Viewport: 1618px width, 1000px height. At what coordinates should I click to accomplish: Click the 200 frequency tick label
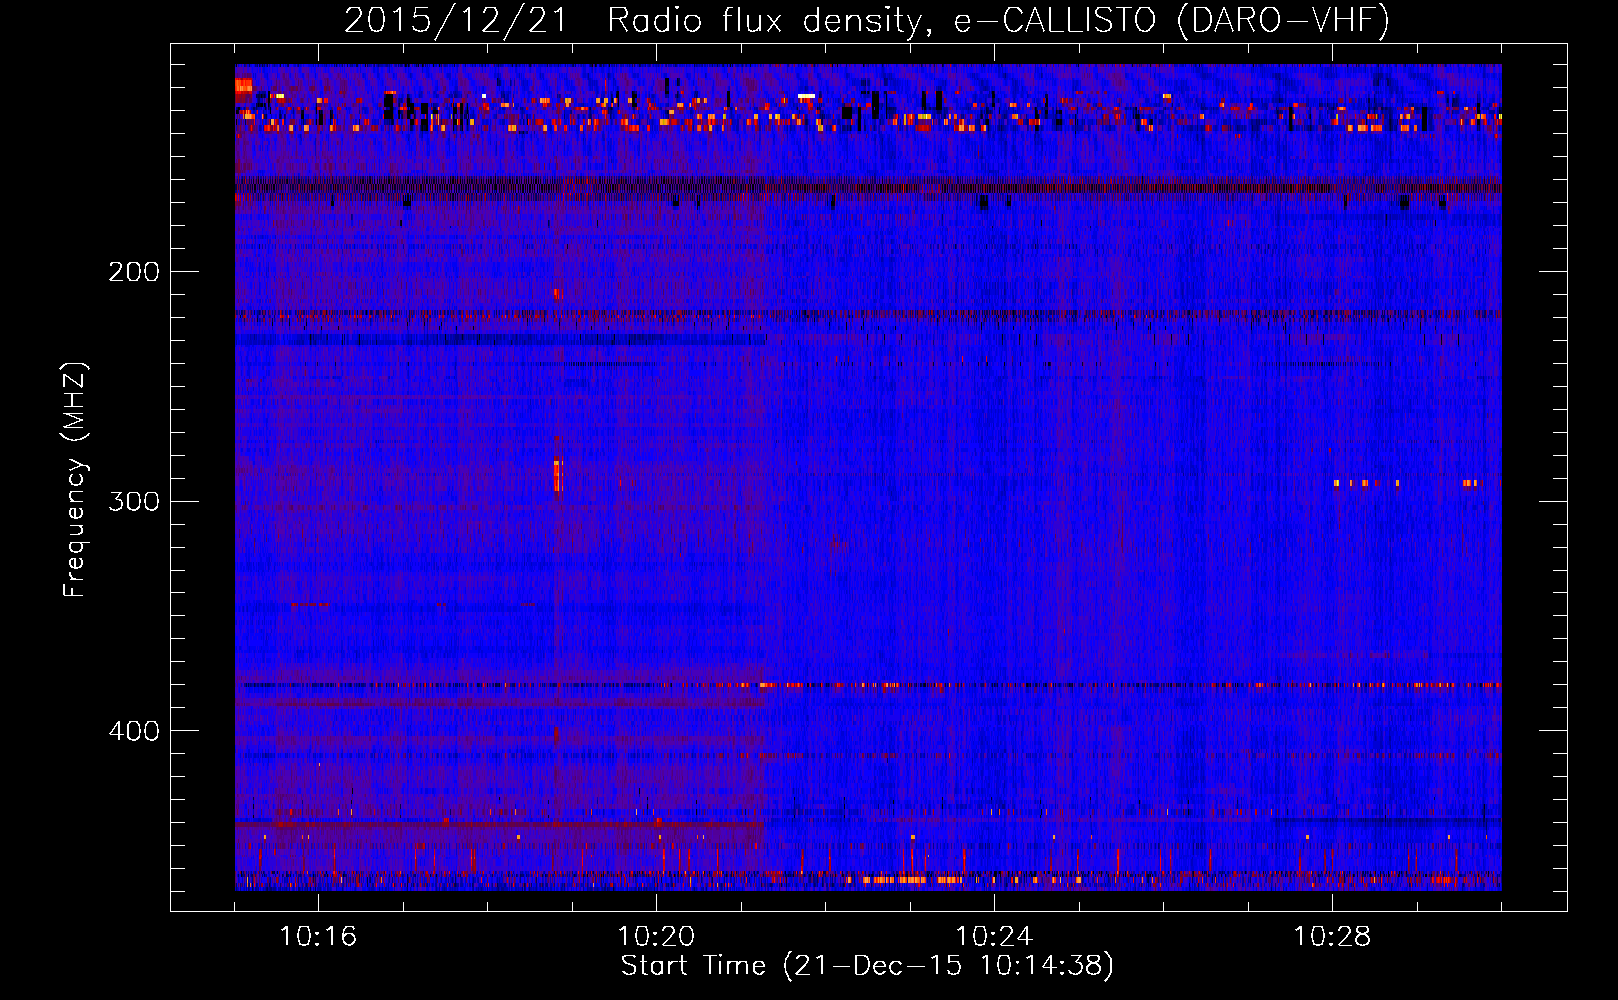[x=134, y=272]
